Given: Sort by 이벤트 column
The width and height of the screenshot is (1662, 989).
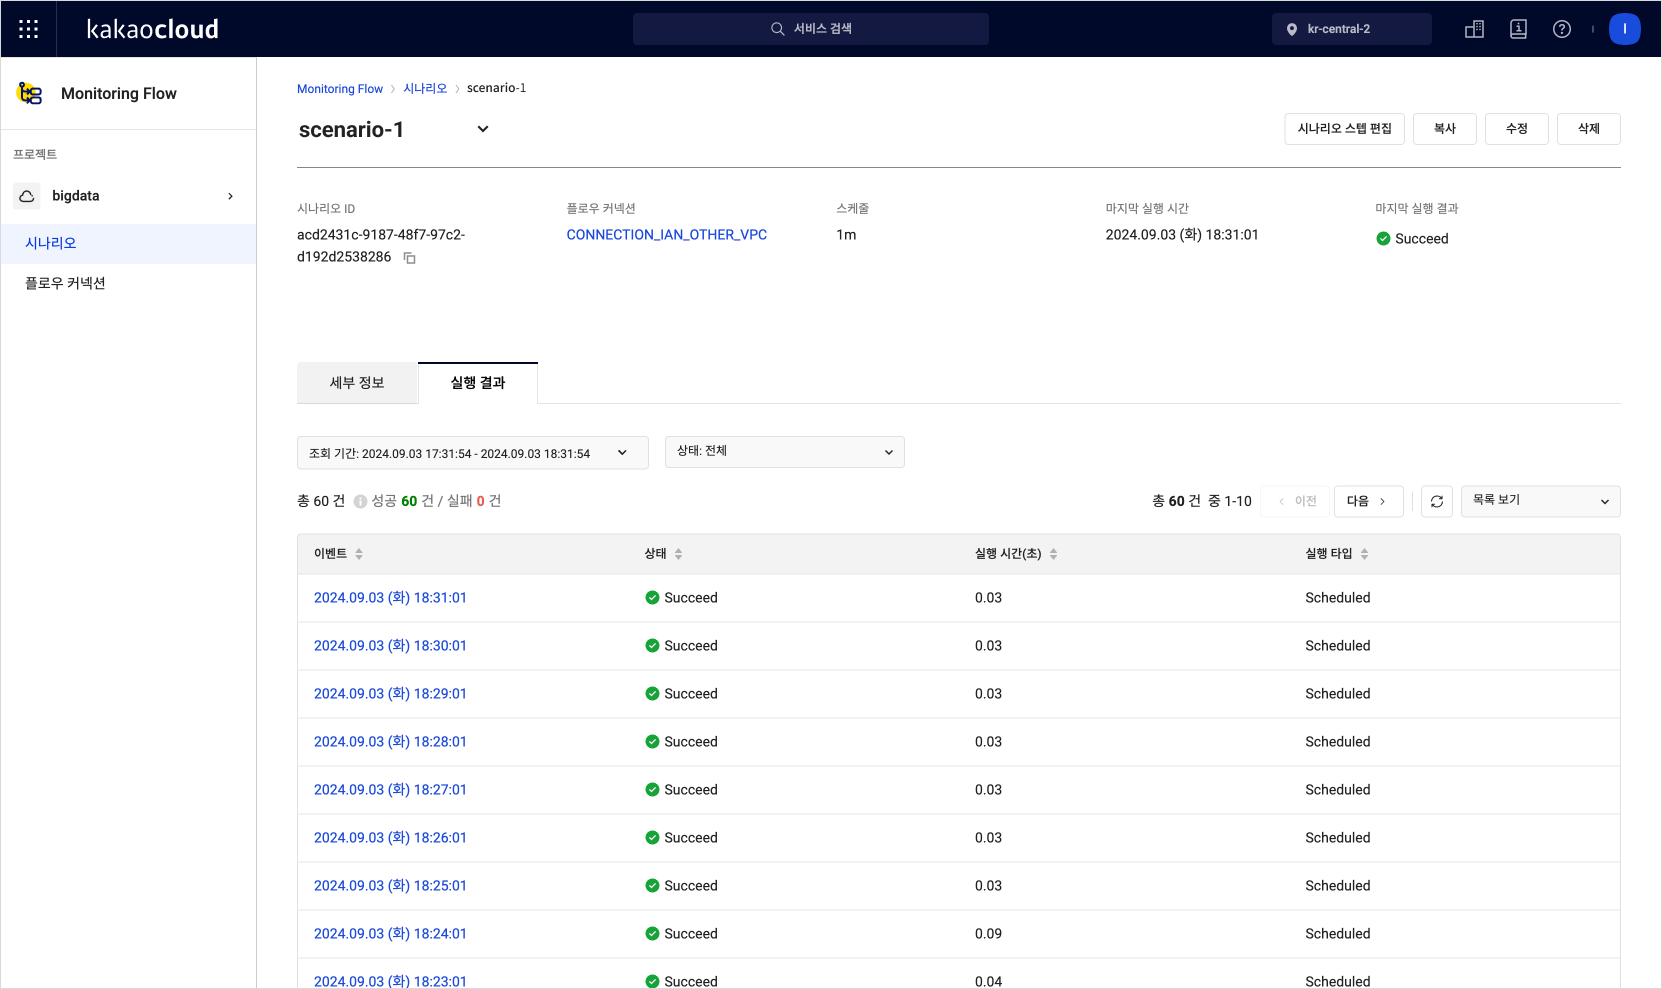Looking at the screenshot, I should tap(359, 554).
